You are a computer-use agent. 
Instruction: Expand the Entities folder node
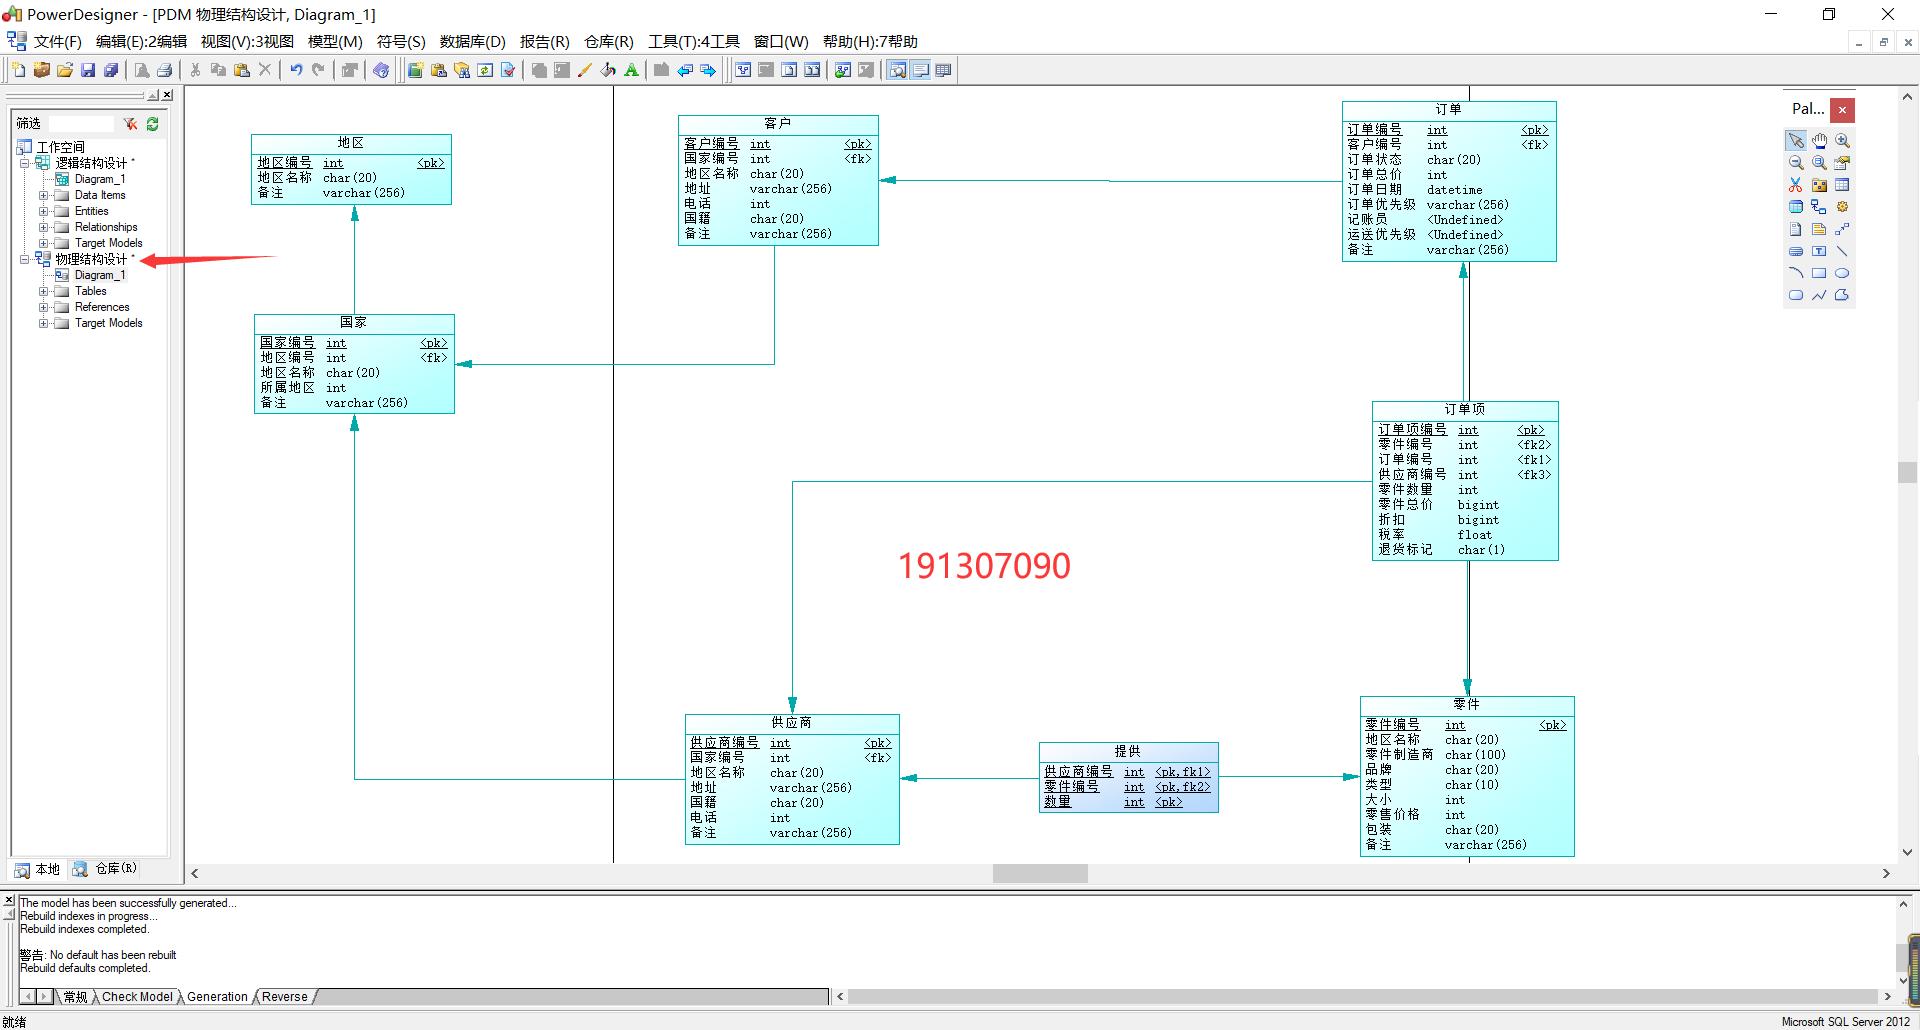44,211
